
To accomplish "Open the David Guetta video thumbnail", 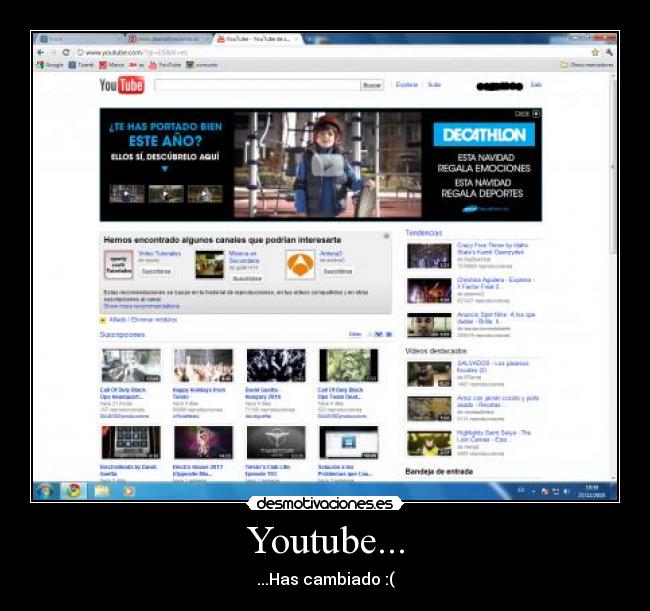I will 276,366.
